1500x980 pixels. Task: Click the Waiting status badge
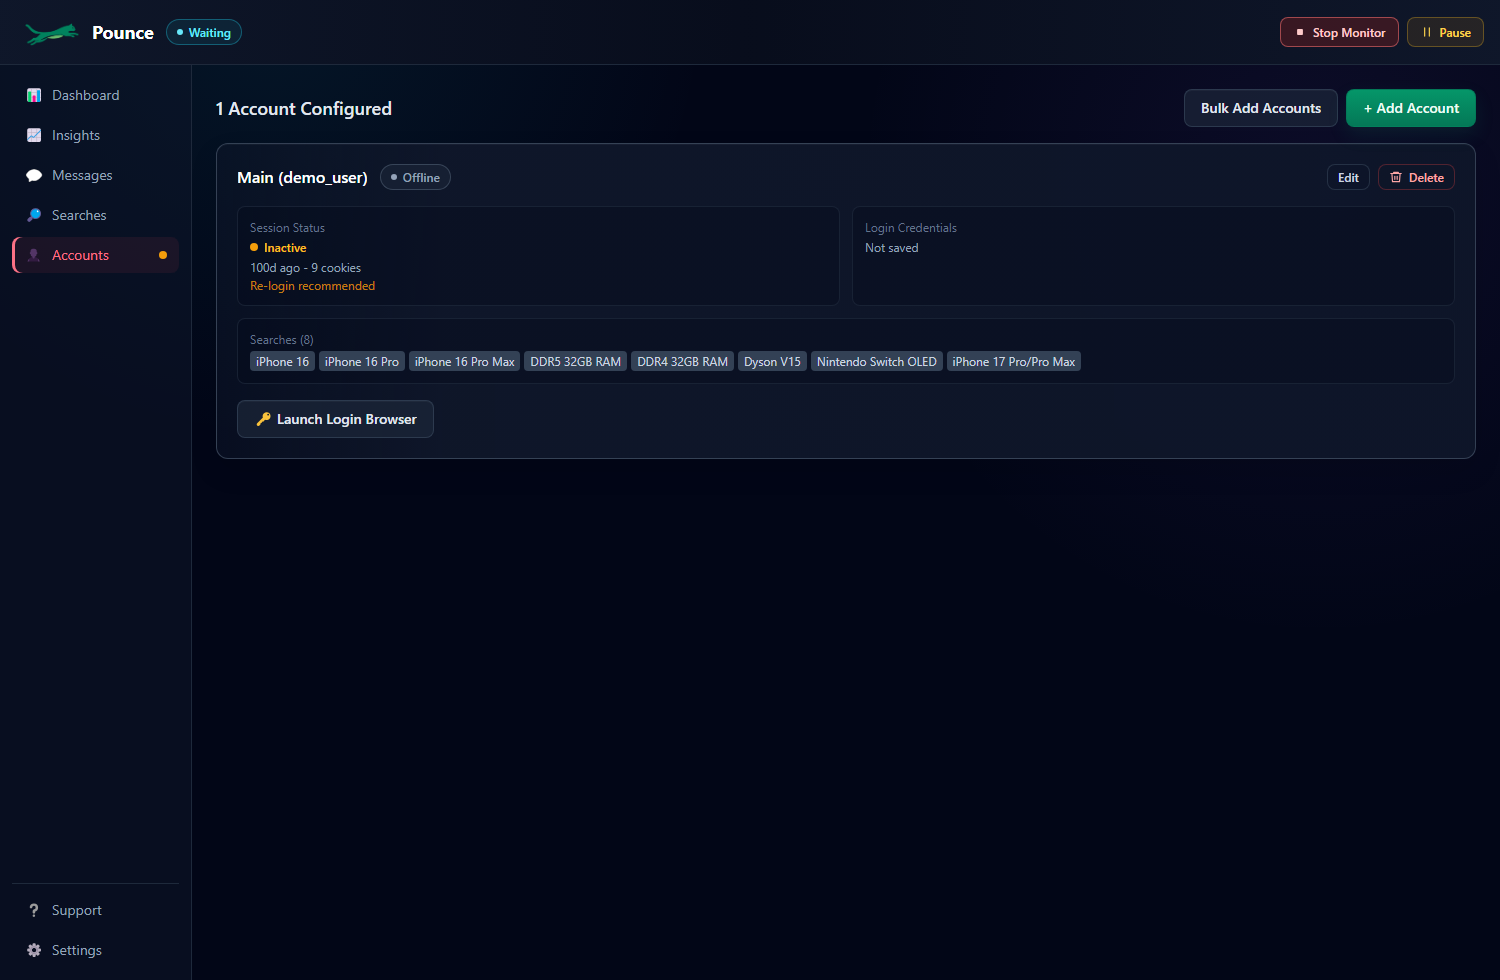point(204,32)
